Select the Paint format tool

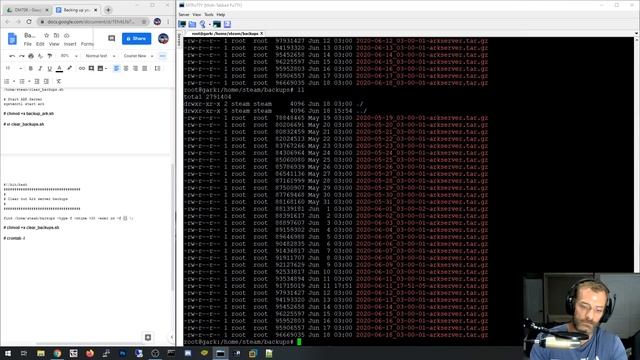coord(50,56)
